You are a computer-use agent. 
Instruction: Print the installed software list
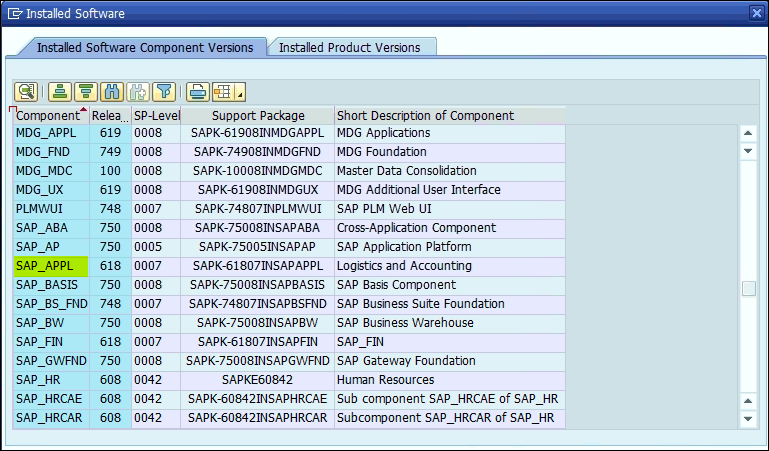coord(198,92)
